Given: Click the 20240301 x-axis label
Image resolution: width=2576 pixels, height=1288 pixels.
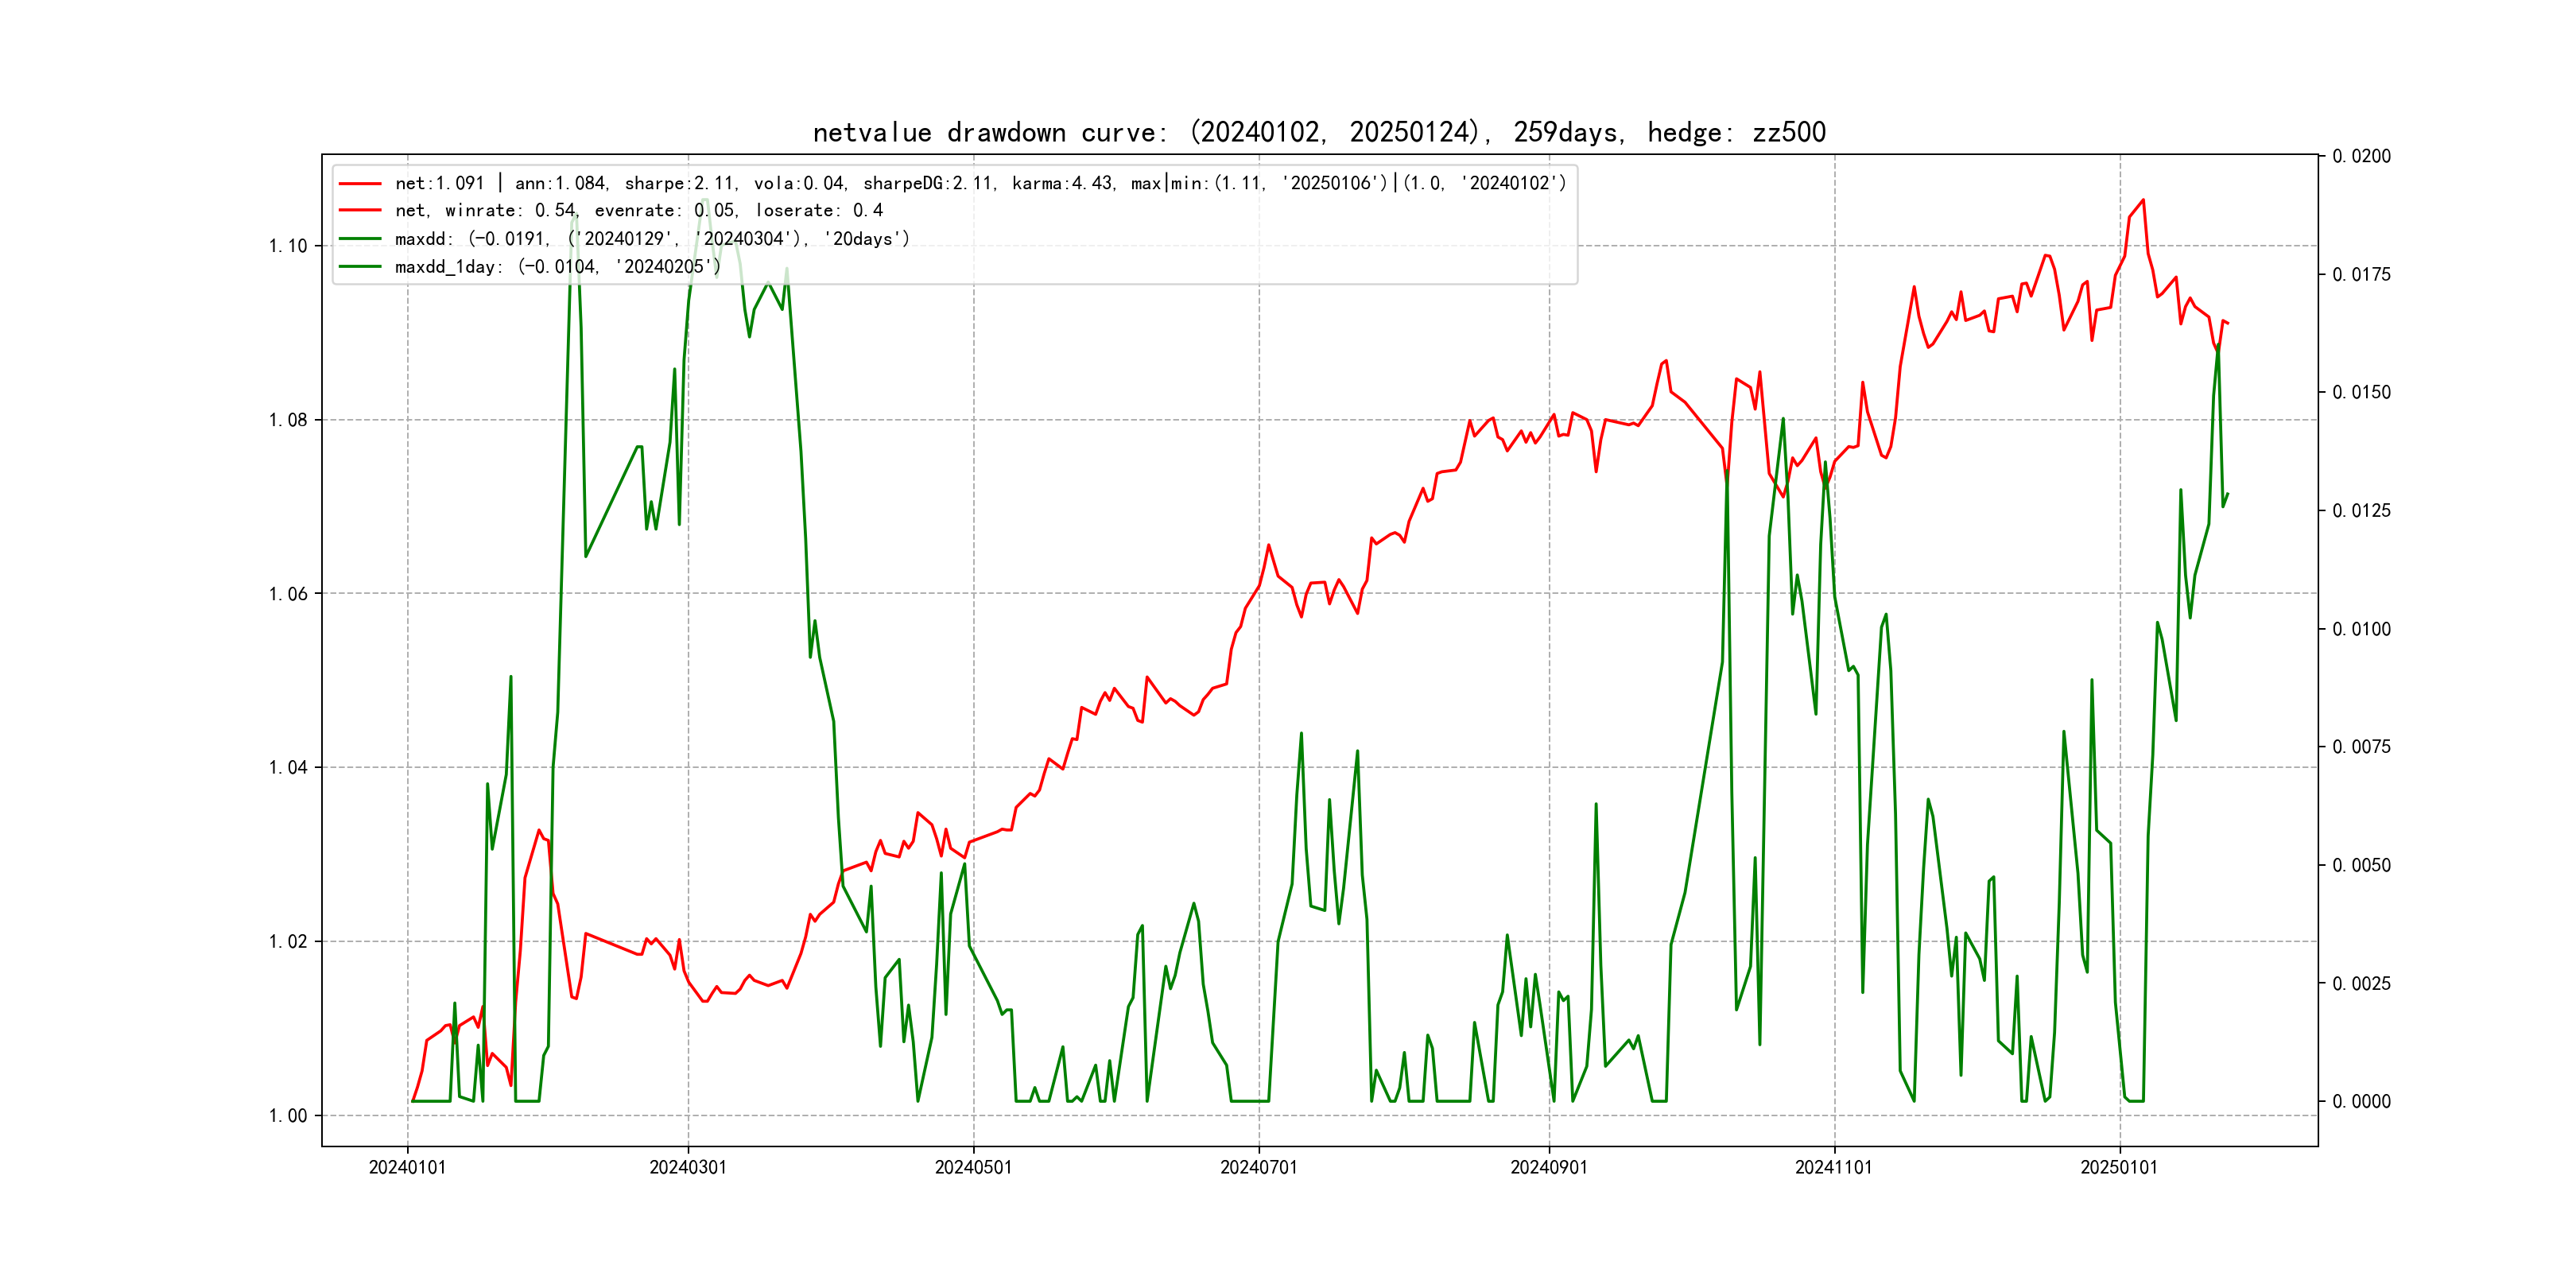Looking at the screenshot, I should click(688, 1167).
